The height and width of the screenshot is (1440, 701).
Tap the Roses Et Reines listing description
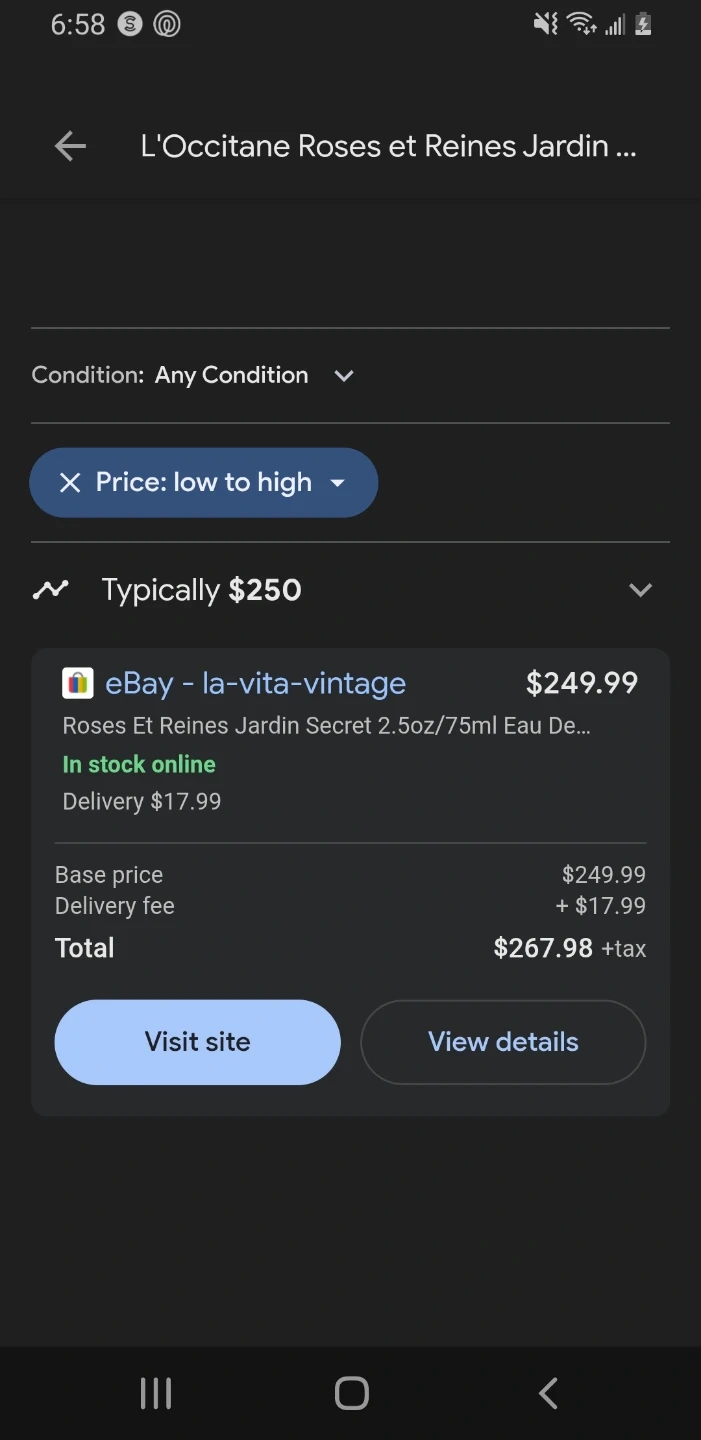[x=326, y=726]
